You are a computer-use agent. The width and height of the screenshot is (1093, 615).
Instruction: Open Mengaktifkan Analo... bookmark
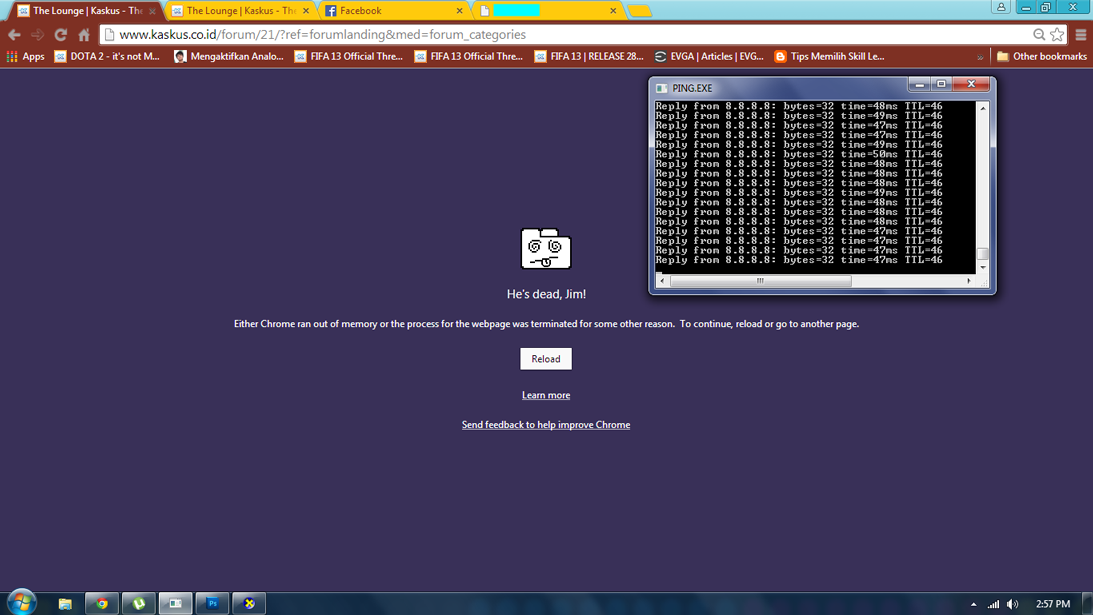tap(229, 56)
